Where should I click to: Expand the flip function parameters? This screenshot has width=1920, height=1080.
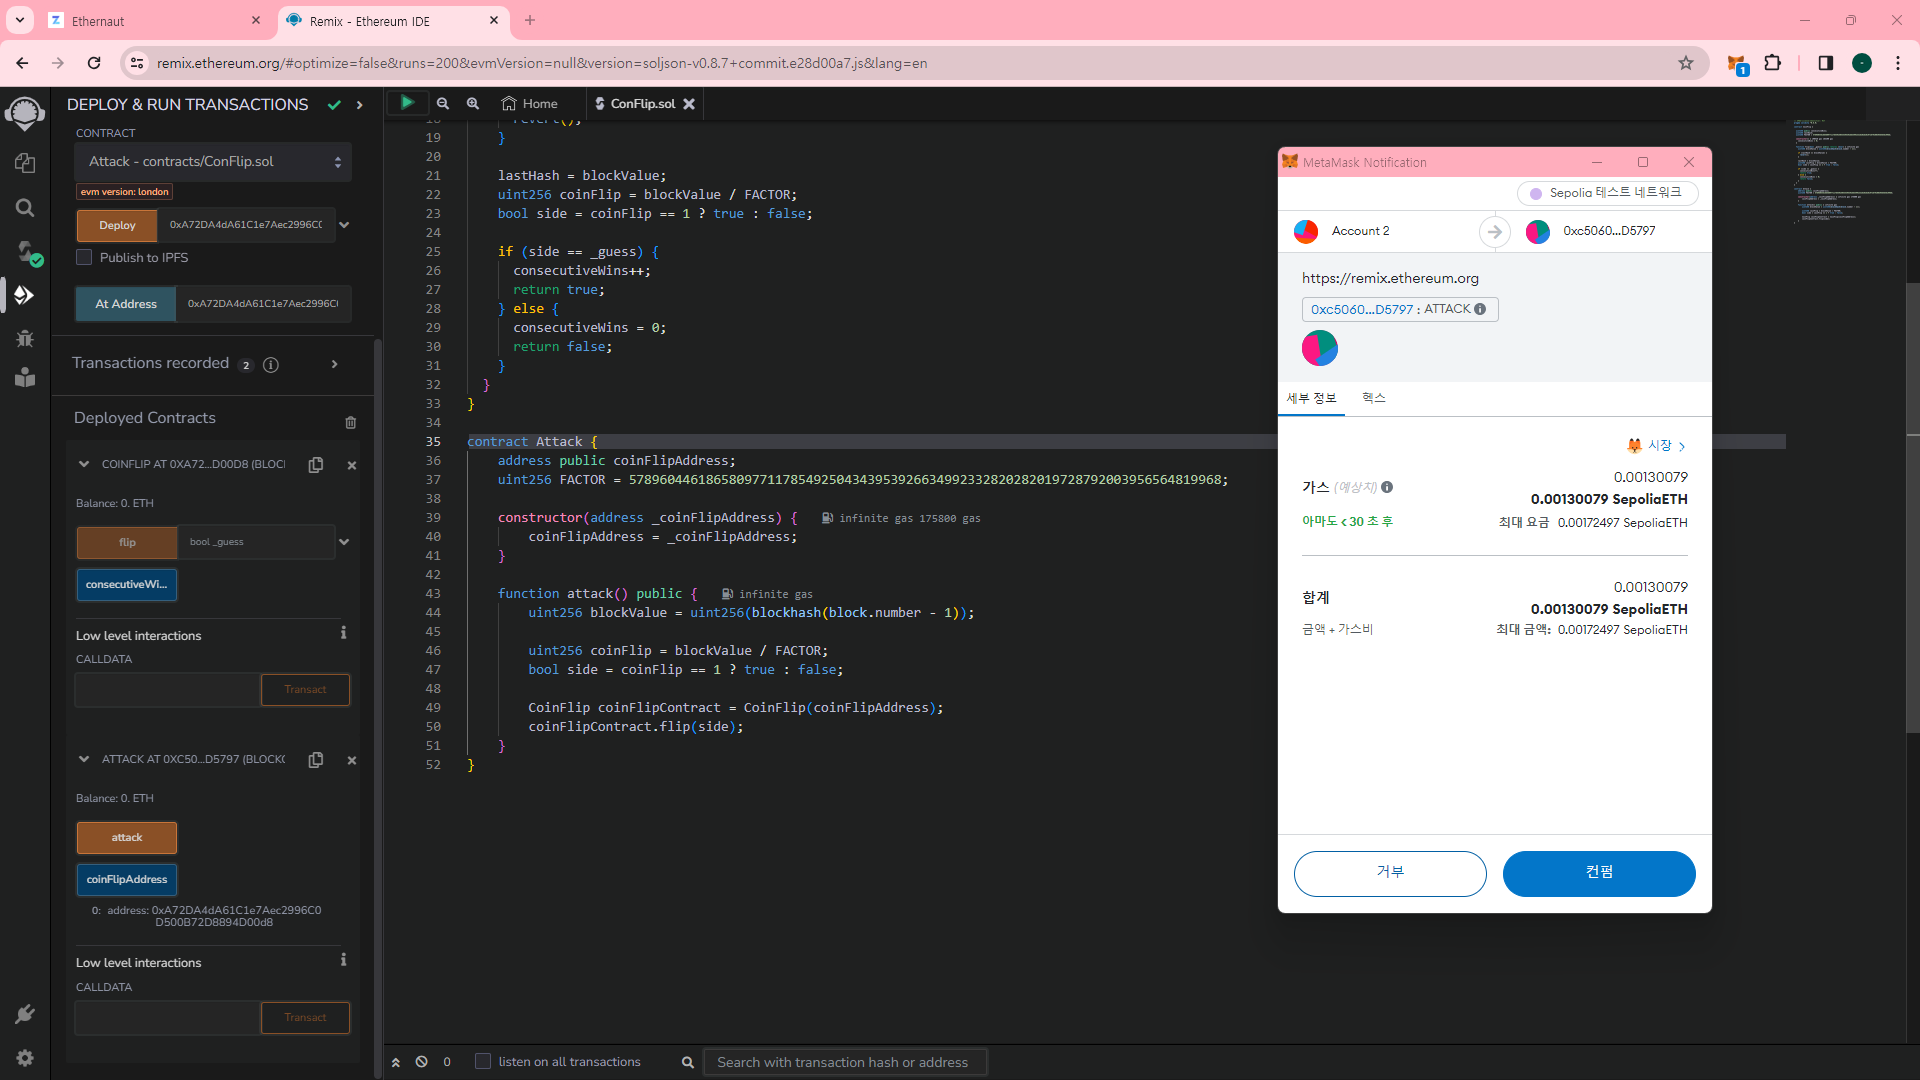point(344,542)
